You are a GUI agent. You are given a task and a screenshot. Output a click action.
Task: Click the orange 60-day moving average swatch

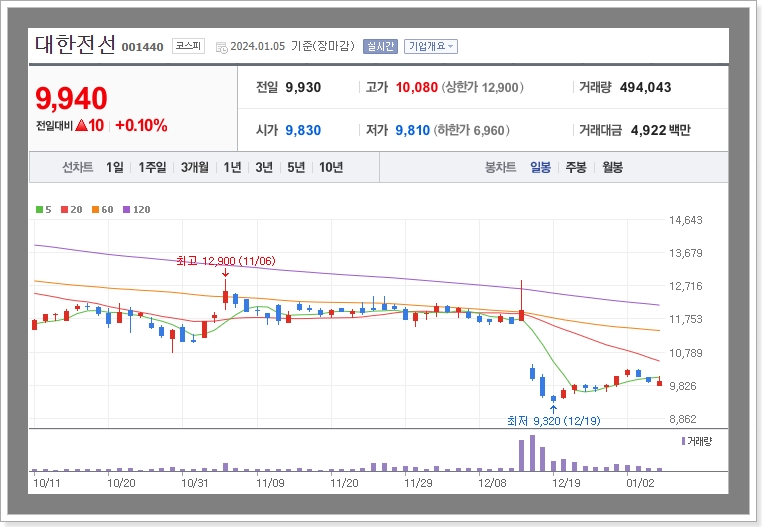95,210
